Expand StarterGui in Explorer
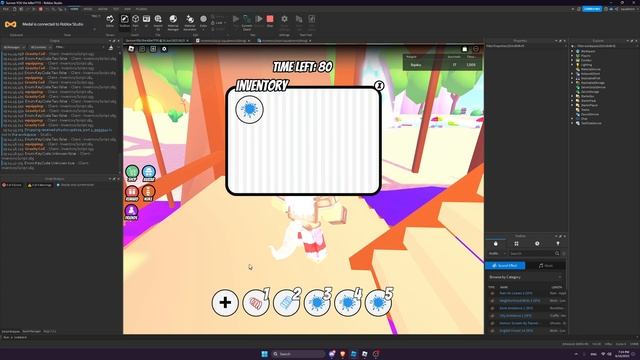Viewport: 640px width, 360px height. click(x=573, y=96)
